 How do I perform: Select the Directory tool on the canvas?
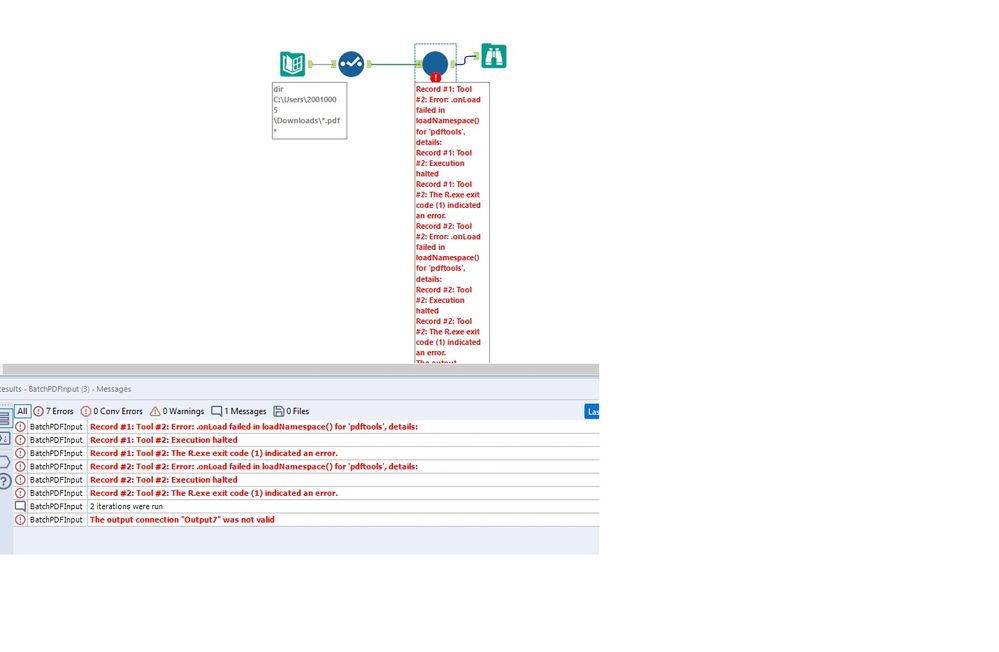coord(292,64)
